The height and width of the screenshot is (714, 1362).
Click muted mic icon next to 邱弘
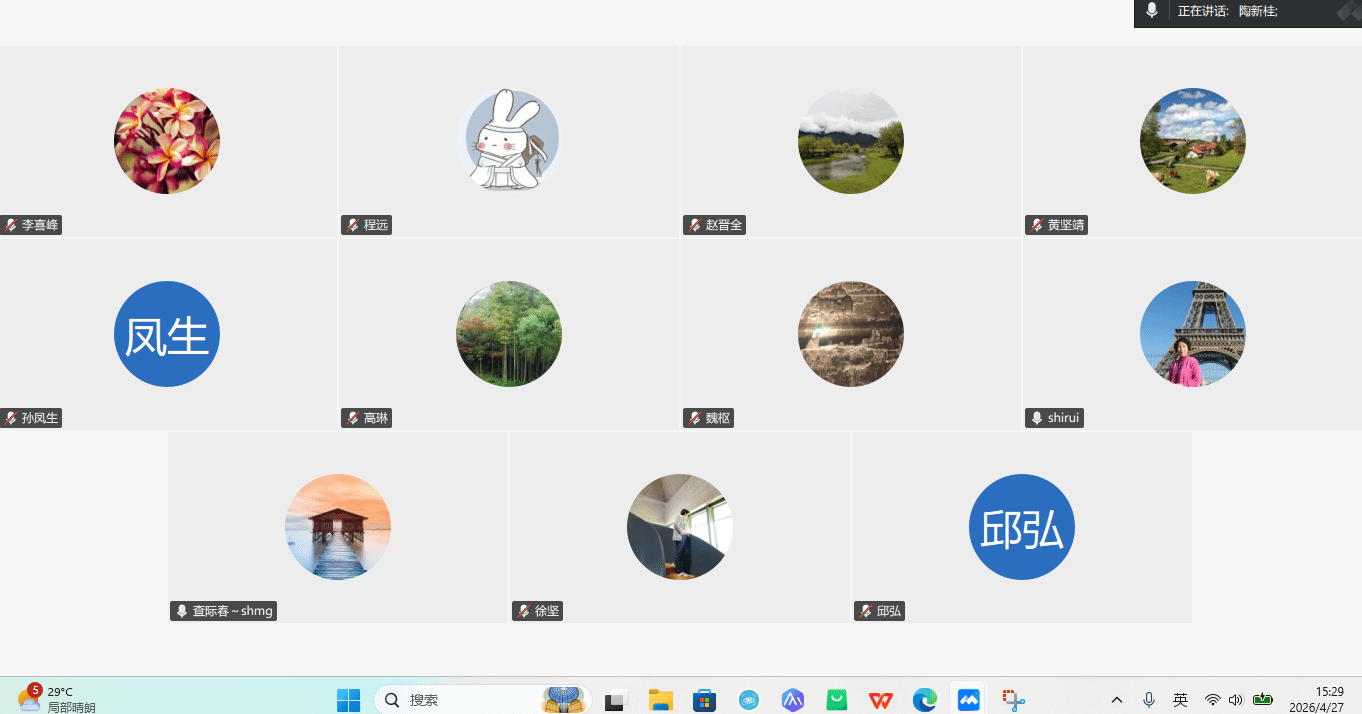(865, 611)
